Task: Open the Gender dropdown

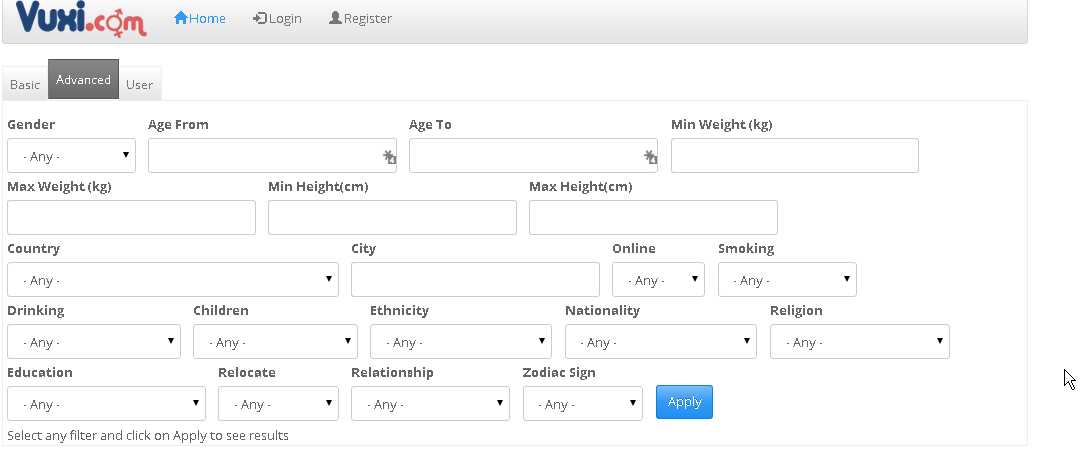Action: [71, 155]
